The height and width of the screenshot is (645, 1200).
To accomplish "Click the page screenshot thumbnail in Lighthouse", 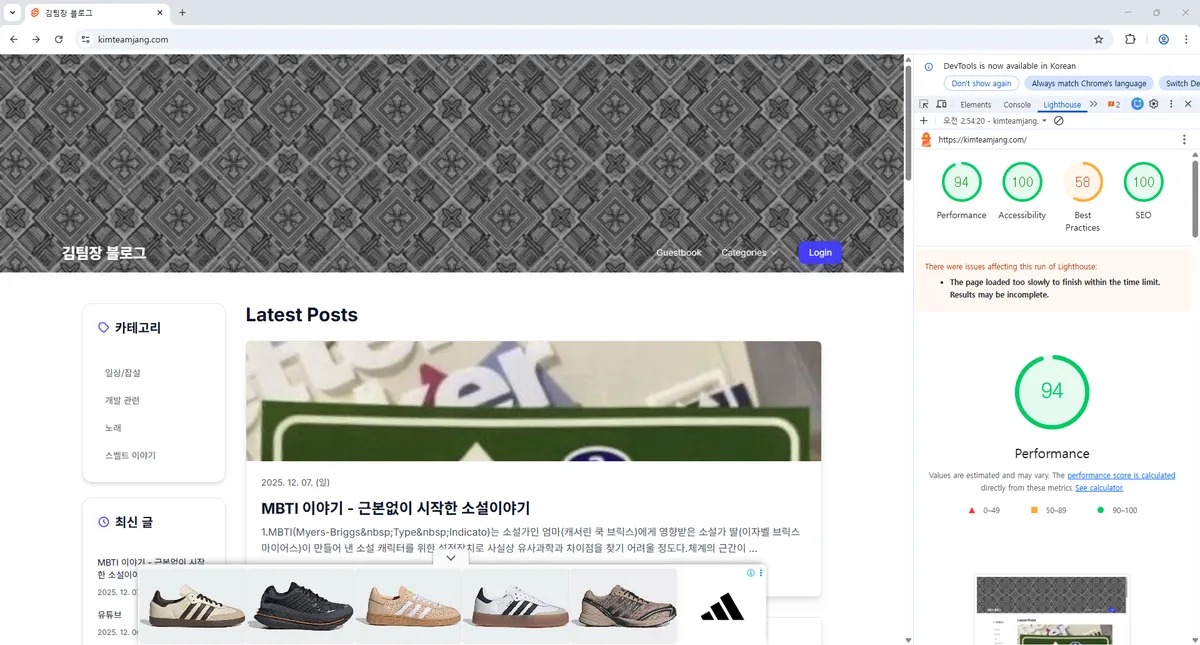I will pos(1052,607).
